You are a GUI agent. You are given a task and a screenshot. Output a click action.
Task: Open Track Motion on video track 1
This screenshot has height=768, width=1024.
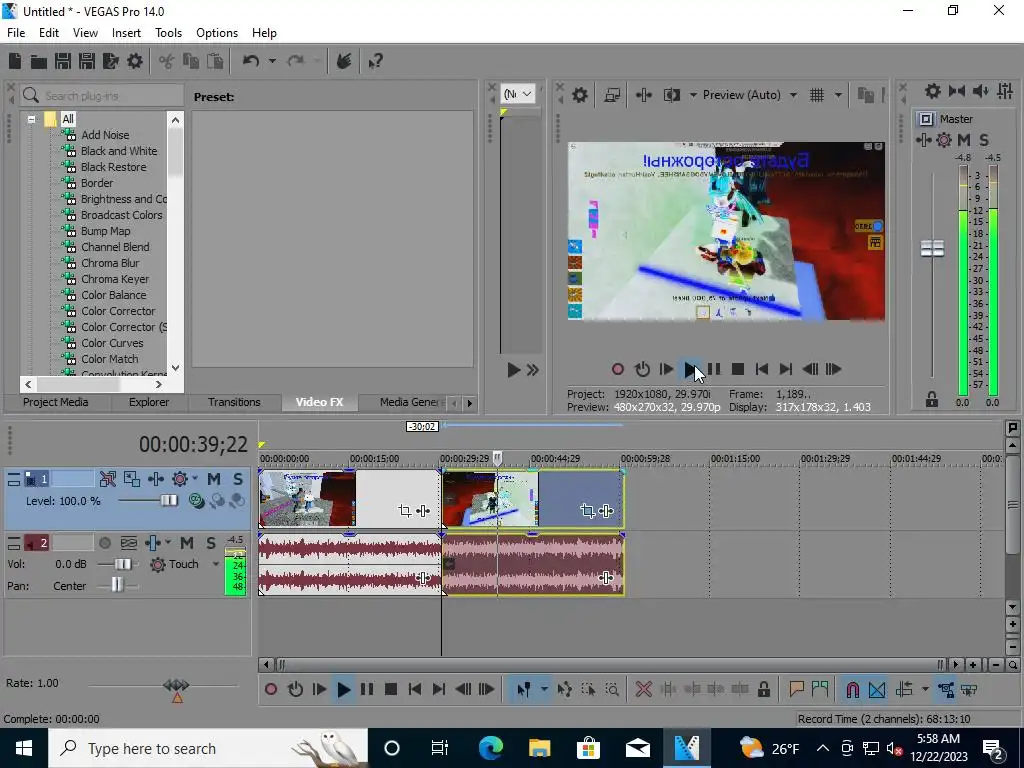click(x=132, y=479)
